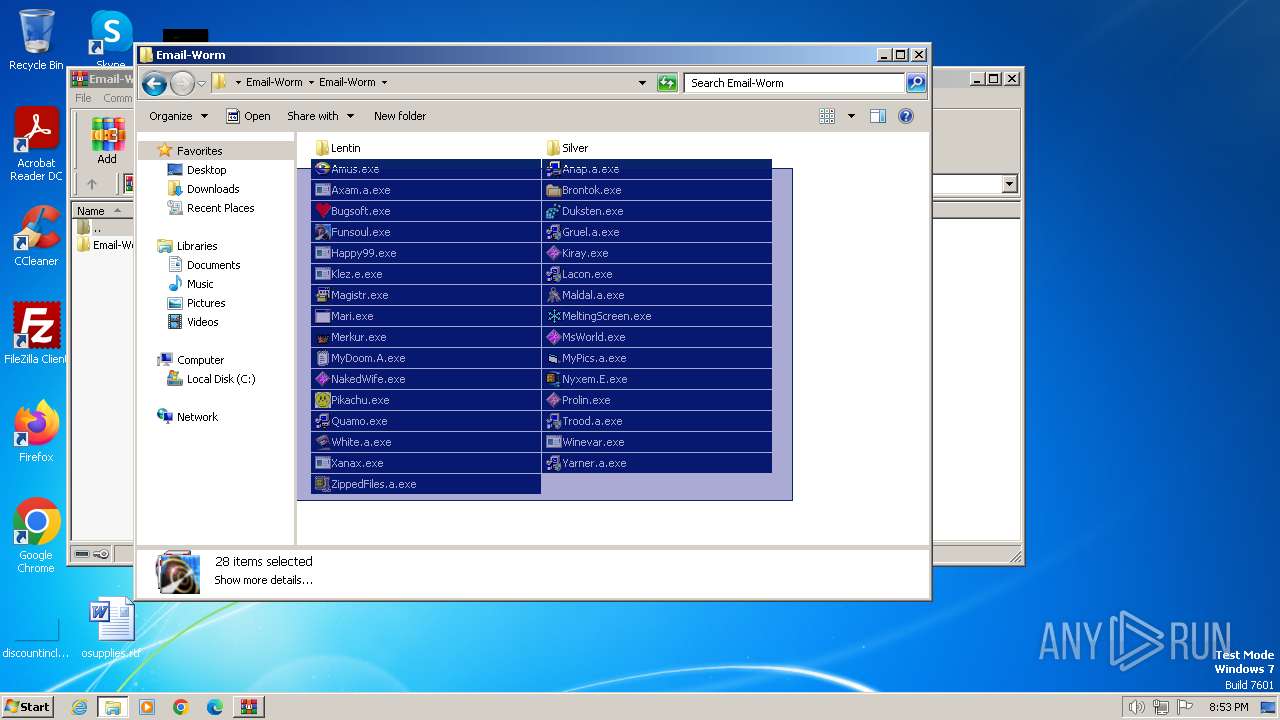Select the ZippedFiles.a.exe file
1280x720 pixels.
(x=426, y=484)
